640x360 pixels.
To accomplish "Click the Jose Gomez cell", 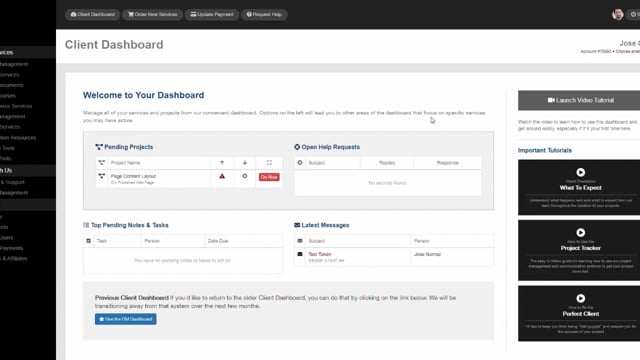I will coord(427,254).
